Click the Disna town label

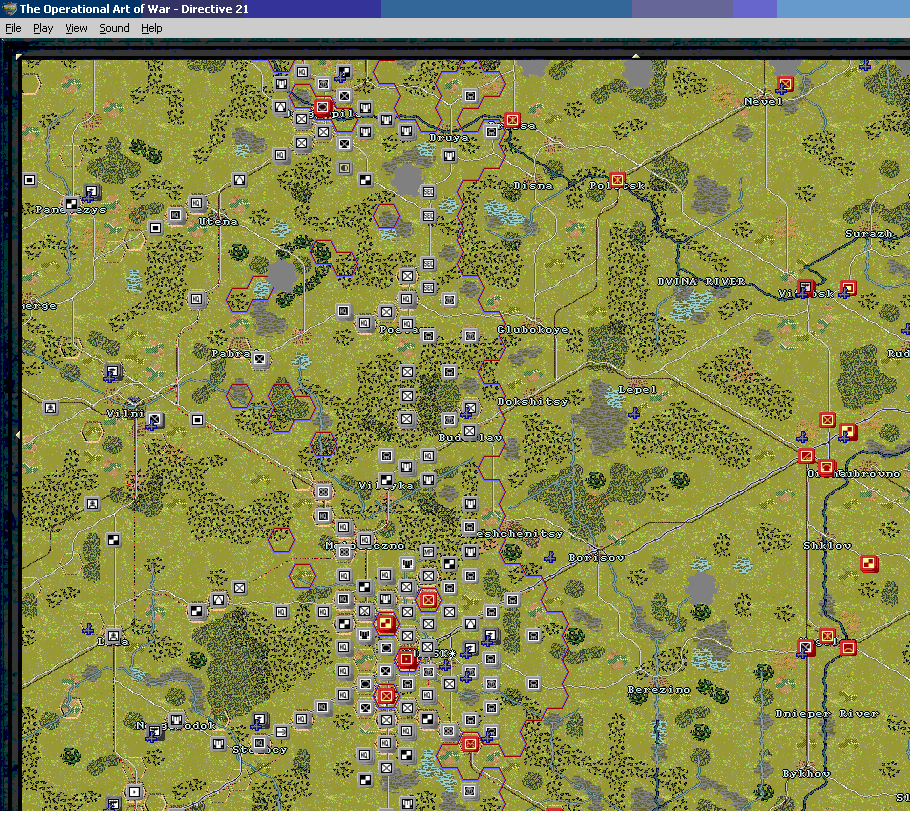(x=533, y=186)
